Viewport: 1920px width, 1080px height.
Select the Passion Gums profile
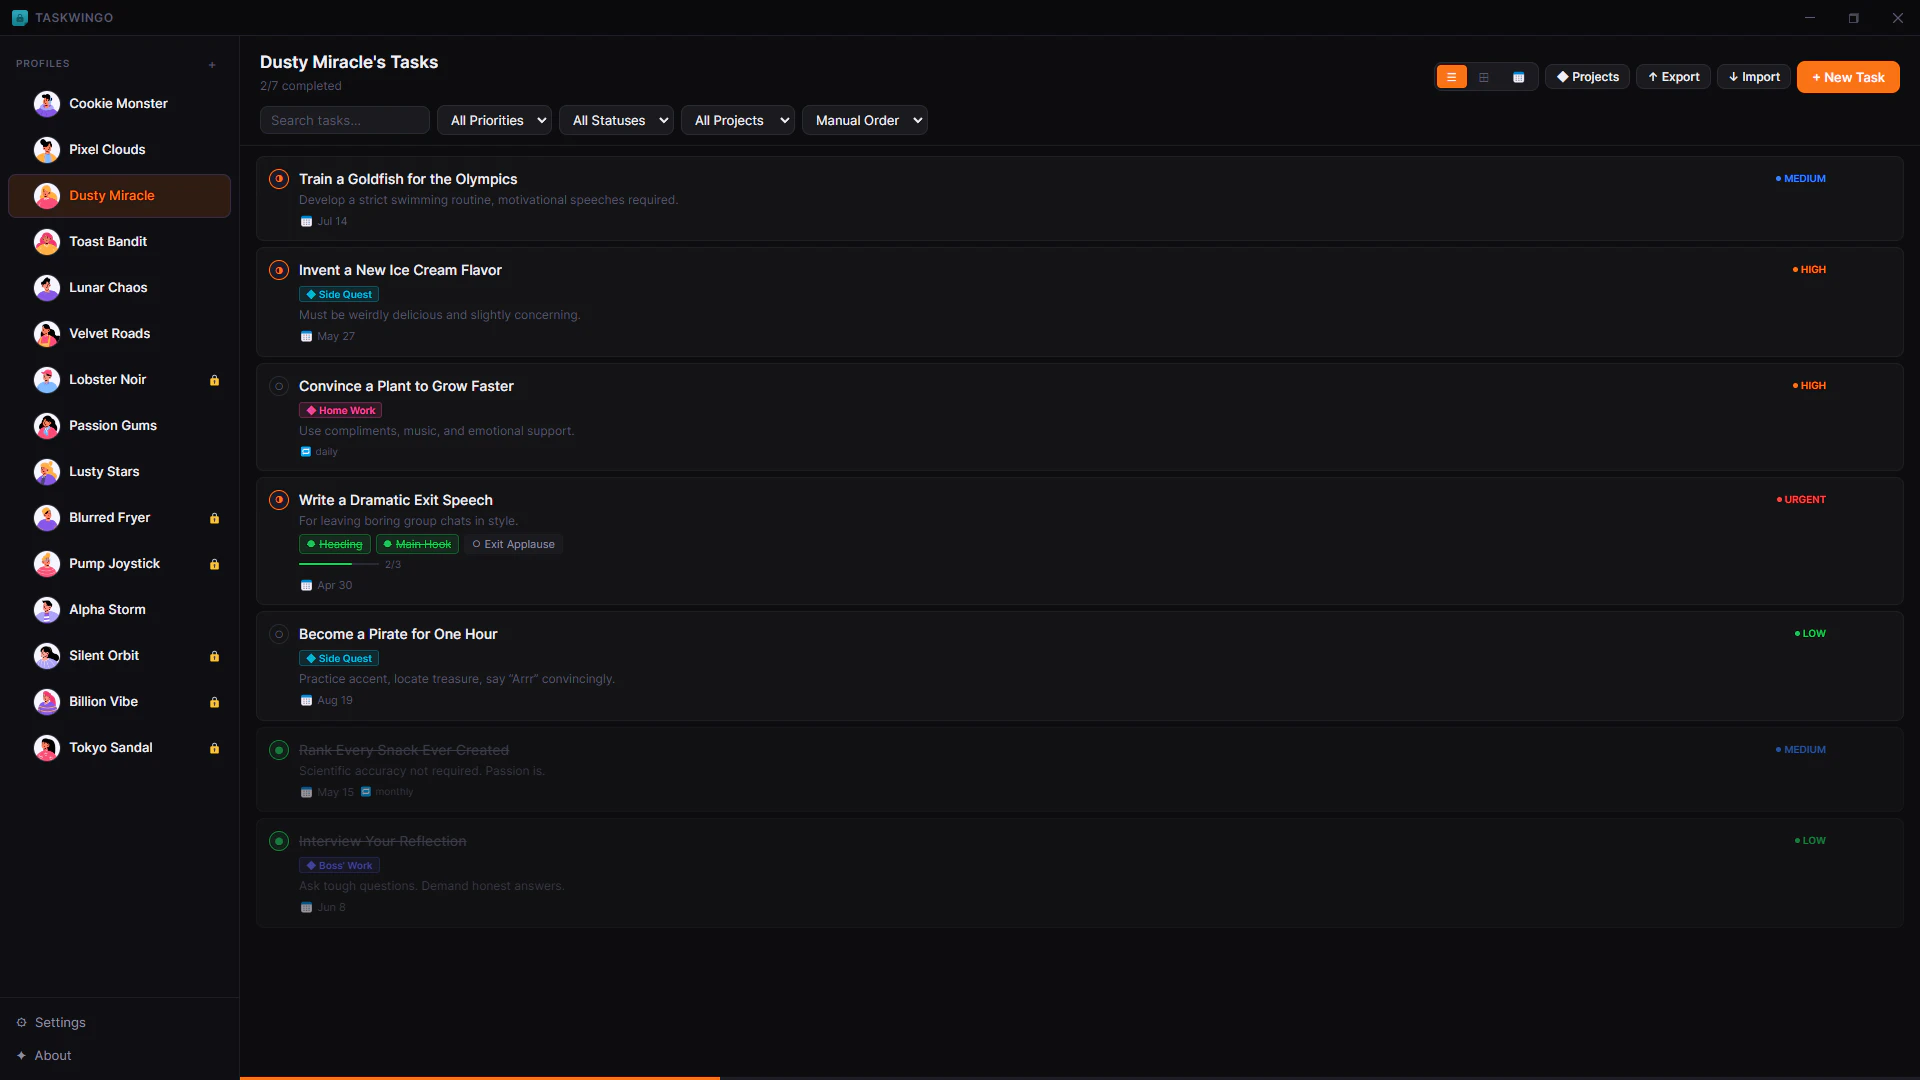pyautogui.click(x=119, y=426)
